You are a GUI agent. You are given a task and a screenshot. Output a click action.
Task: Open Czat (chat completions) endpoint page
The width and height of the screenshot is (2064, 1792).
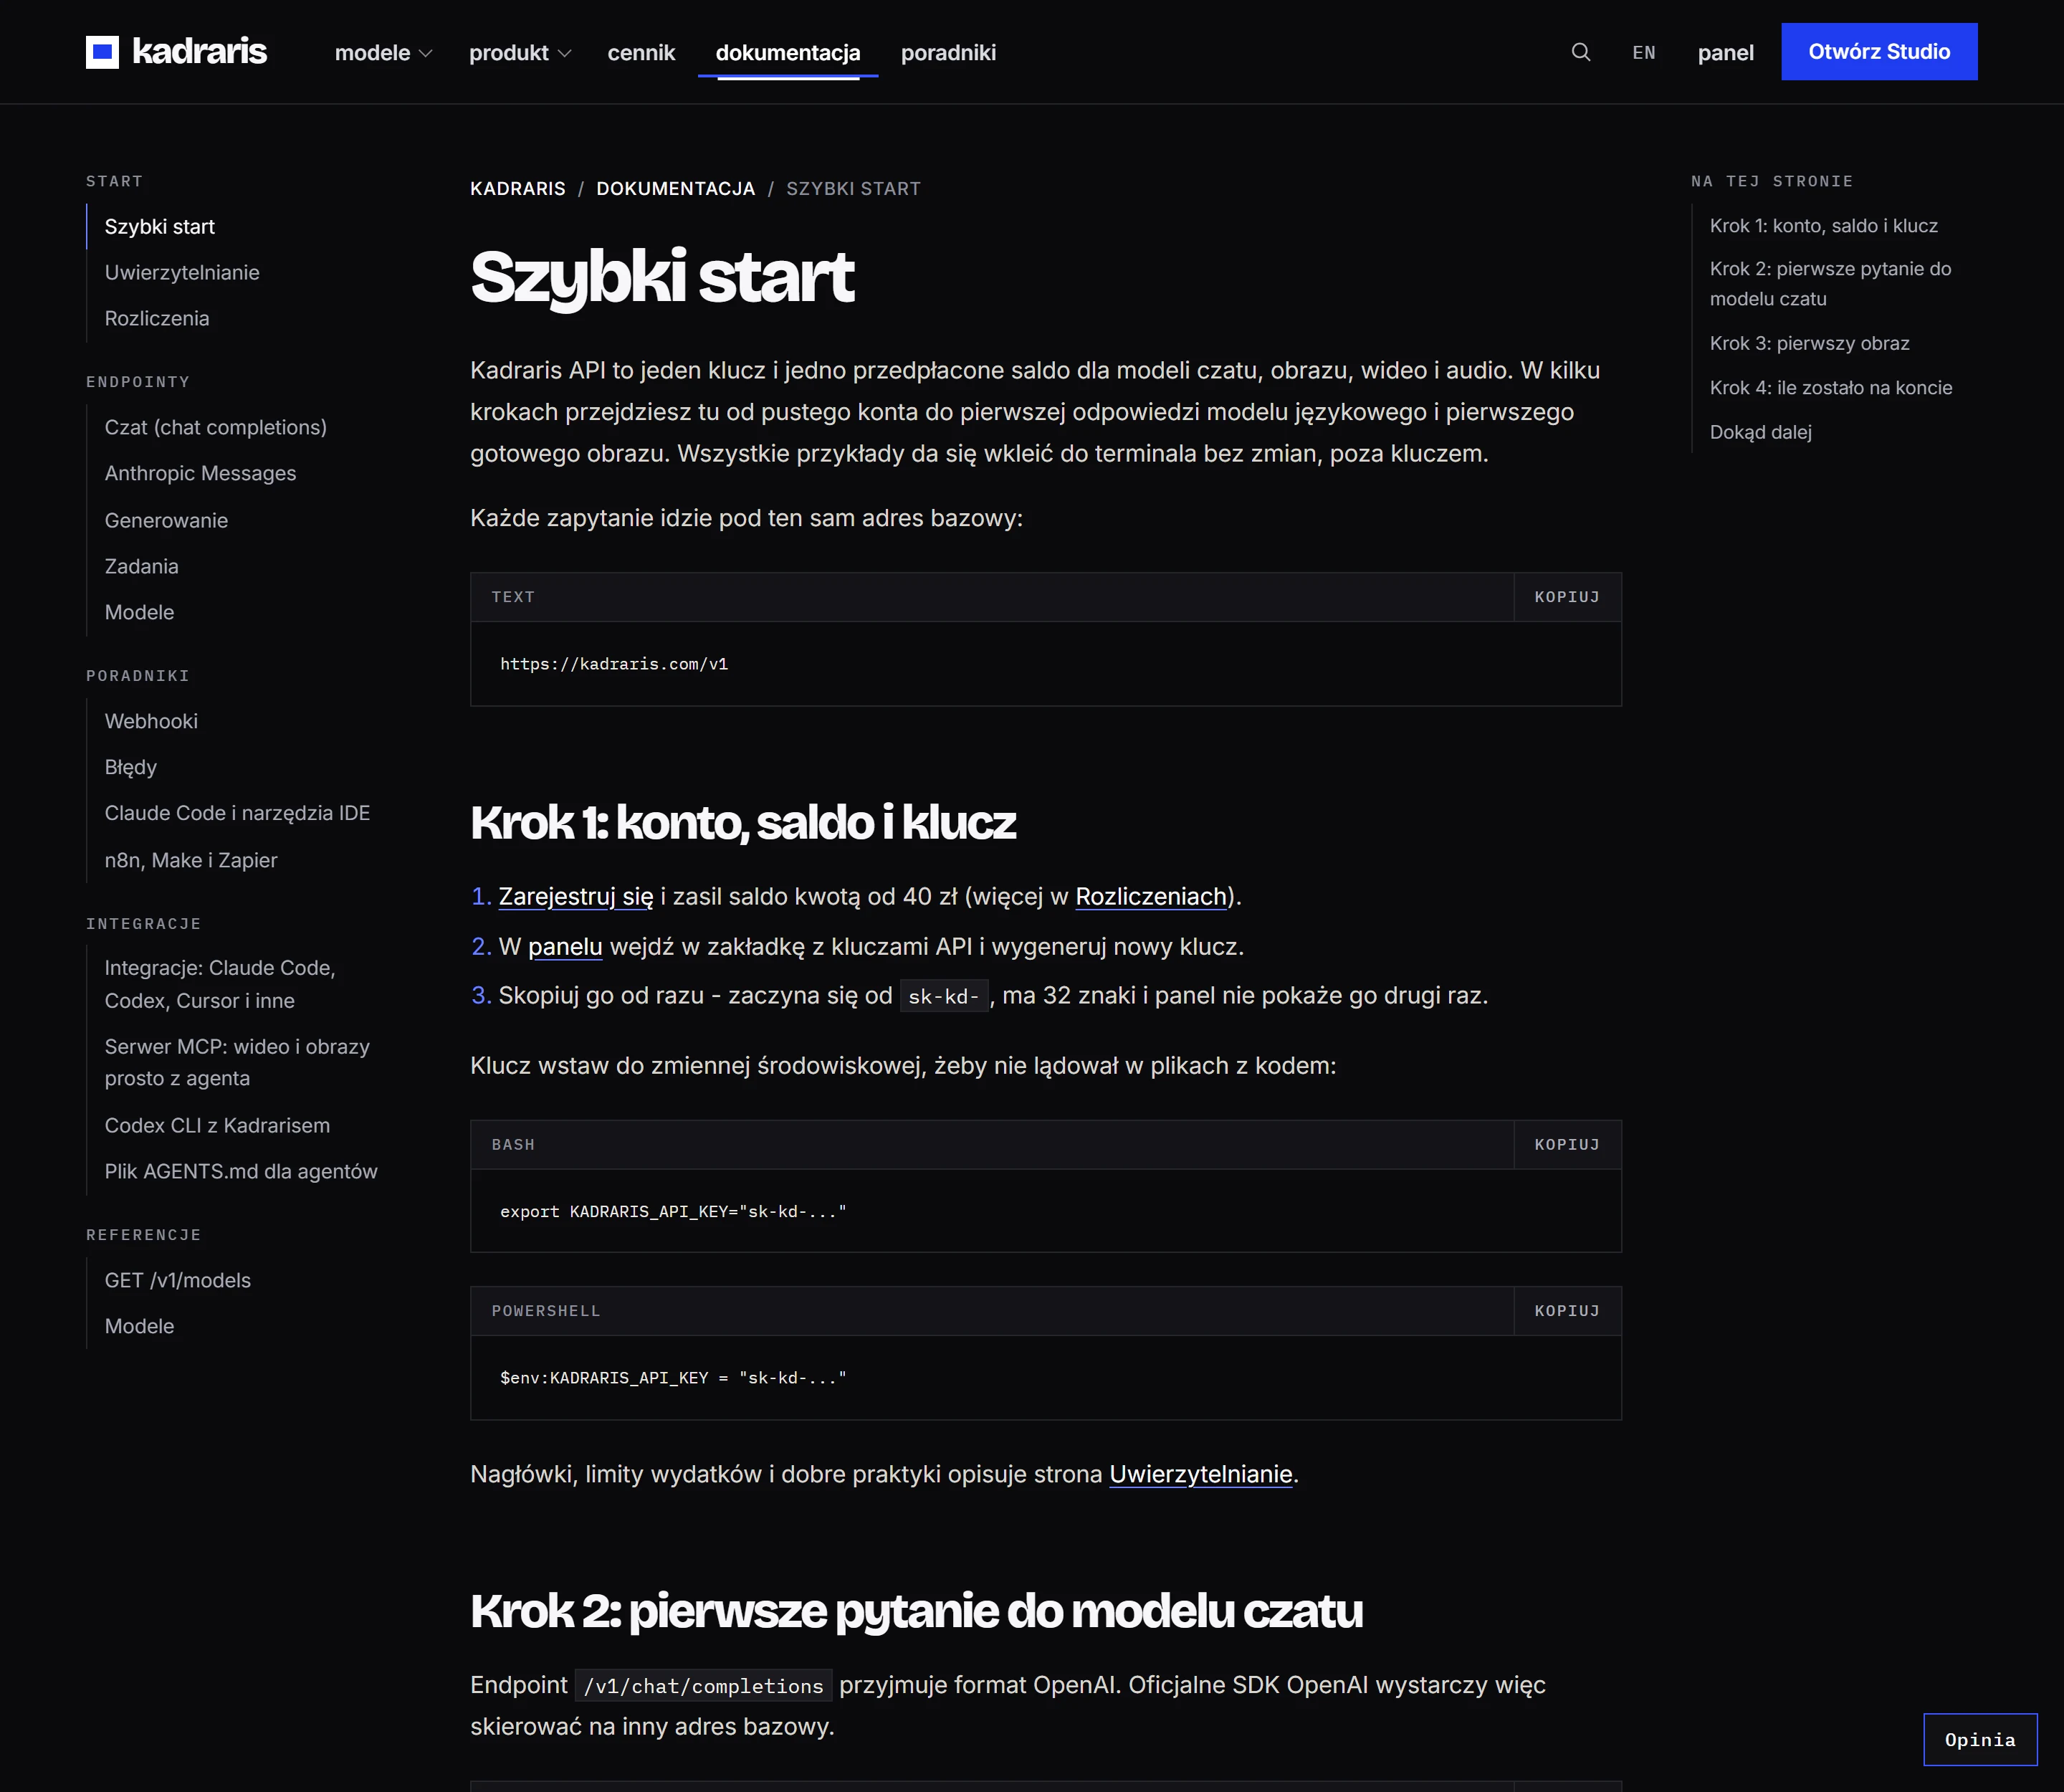pyautogui.click(x=216, y=427)
